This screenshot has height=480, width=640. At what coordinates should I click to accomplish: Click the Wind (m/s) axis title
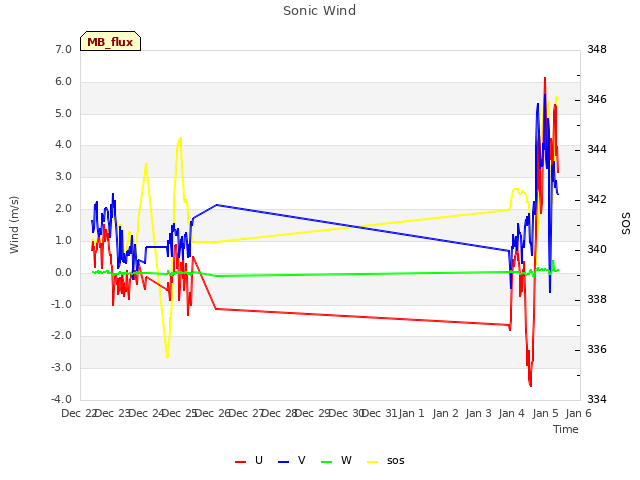click(x=14, y=225)
